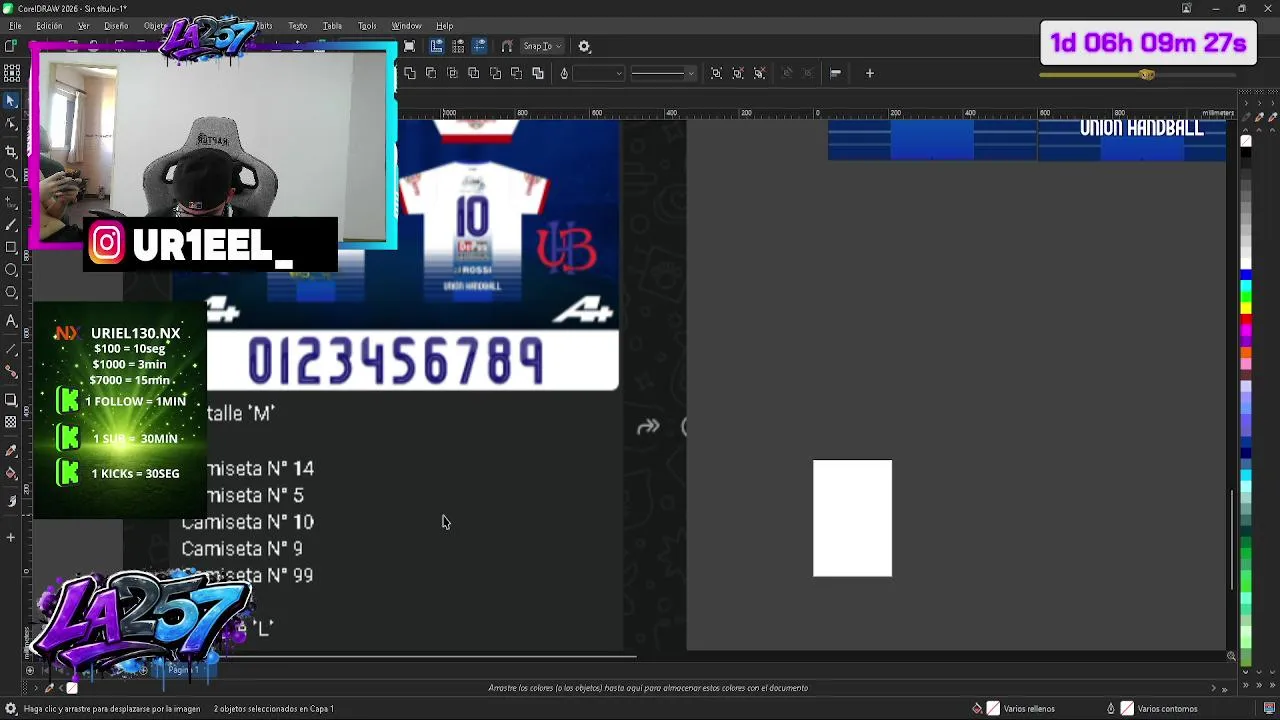Image resolution: width=1280 pixels, height=720 pixels.
Task: Click the Create Boundary icon
Action: coord(538,73)
